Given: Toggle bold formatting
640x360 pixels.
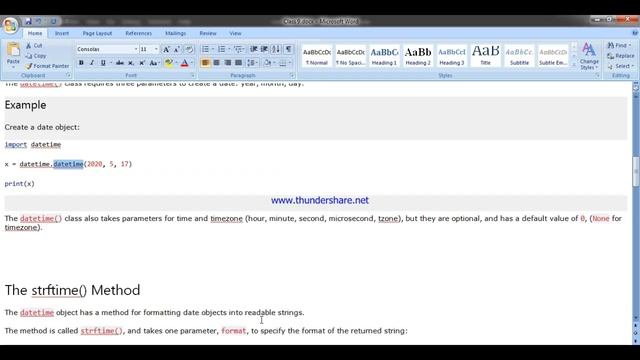Looking at the screenshot, I should point(81,63).
